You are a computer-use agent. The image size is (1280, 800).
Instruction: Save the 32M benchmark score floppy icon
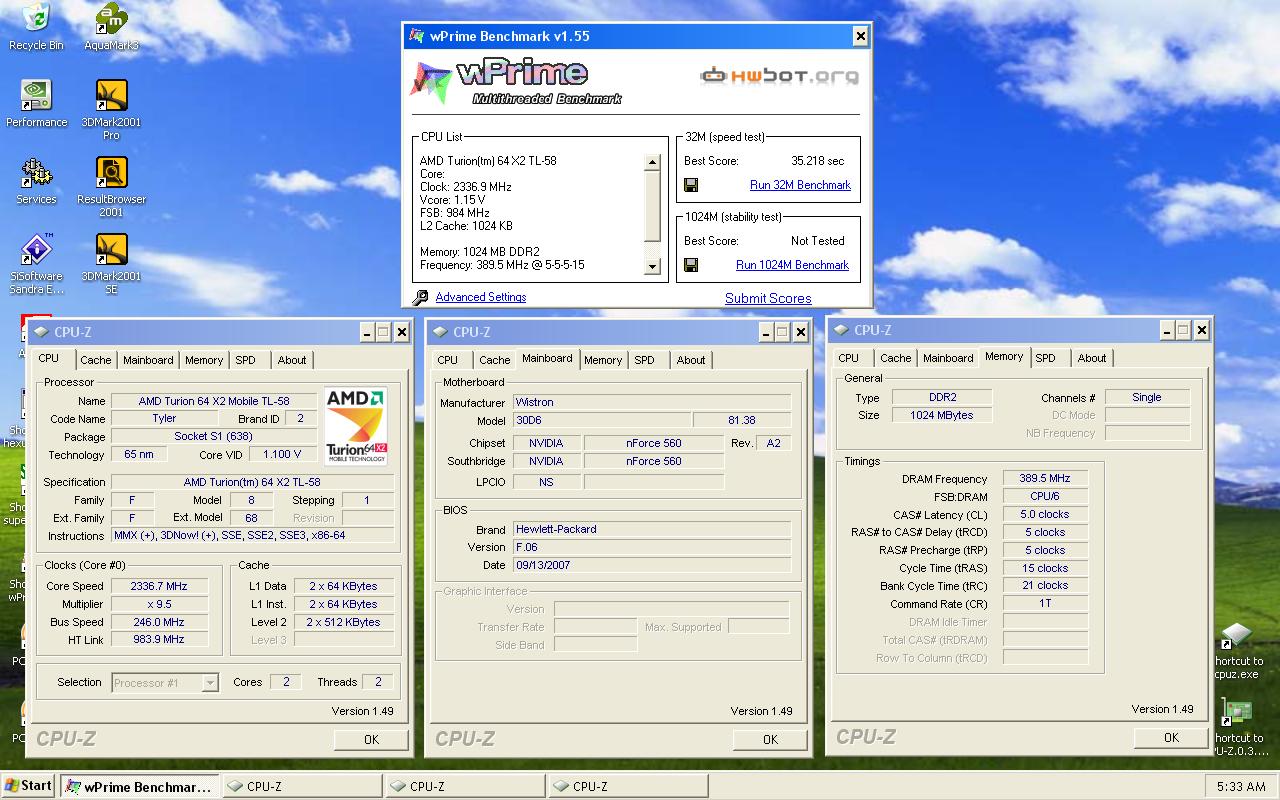[x=691, y=185]
